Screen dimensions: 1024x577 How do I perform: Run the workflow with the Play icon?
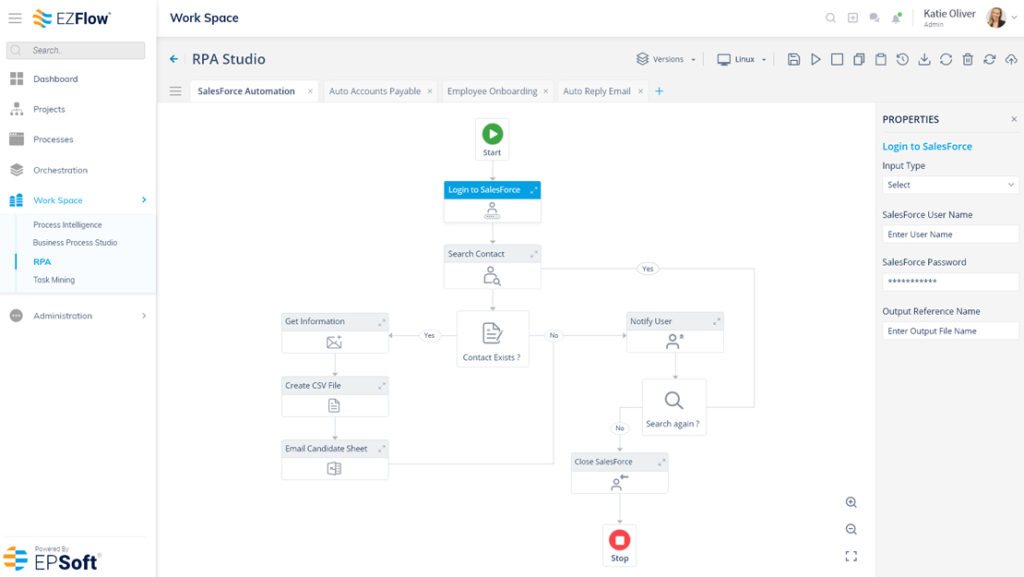pyautogui.click(x=815, y=59)
